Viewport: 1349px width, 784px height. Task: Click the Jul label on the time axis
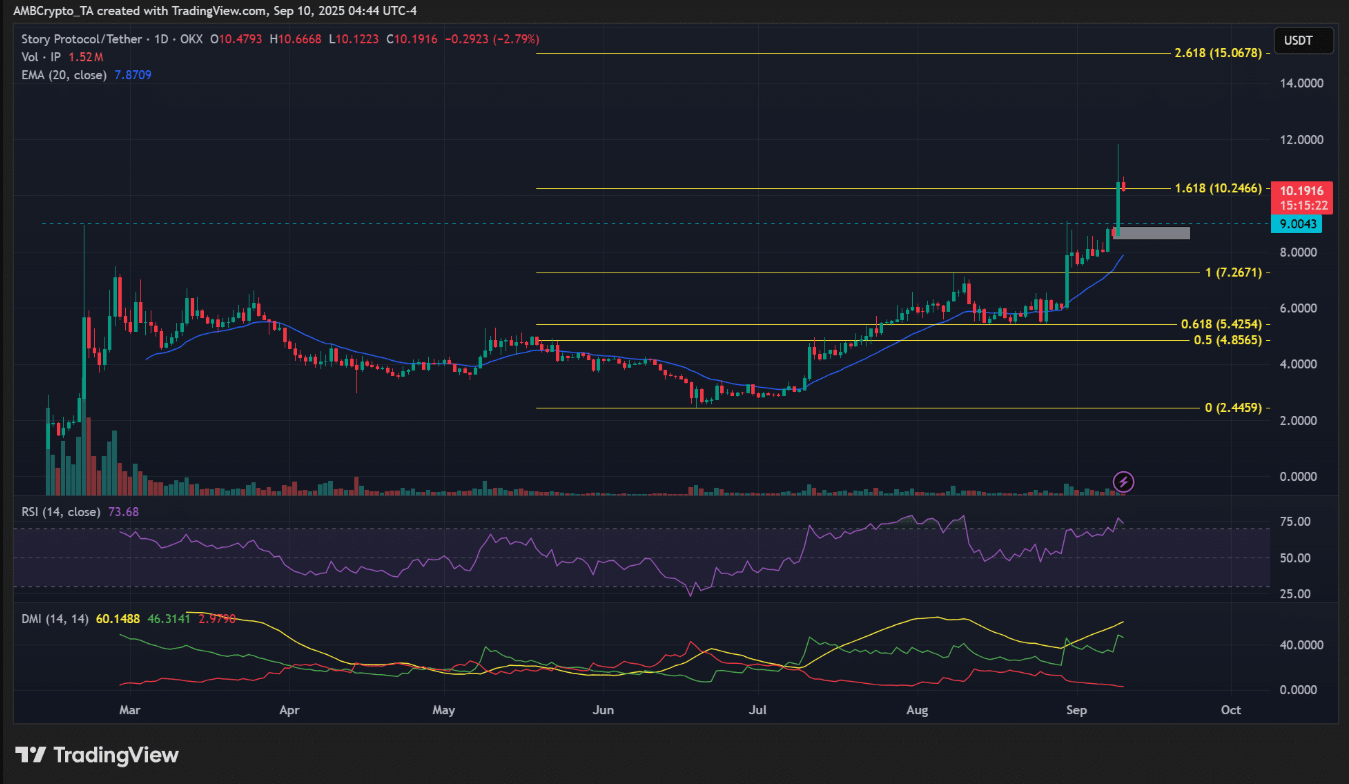(758, 710)
